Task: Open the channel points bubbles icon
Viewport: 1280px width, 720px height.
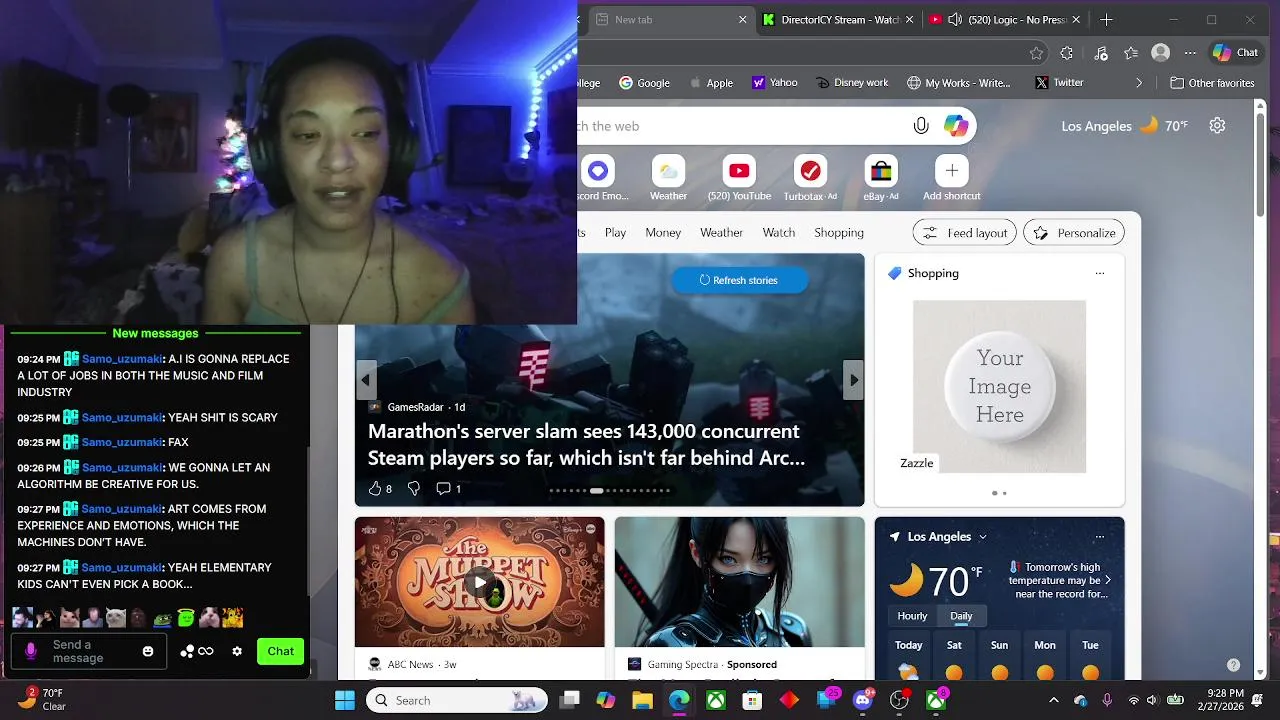Action: pyautogui.click(x=187, y=651)
